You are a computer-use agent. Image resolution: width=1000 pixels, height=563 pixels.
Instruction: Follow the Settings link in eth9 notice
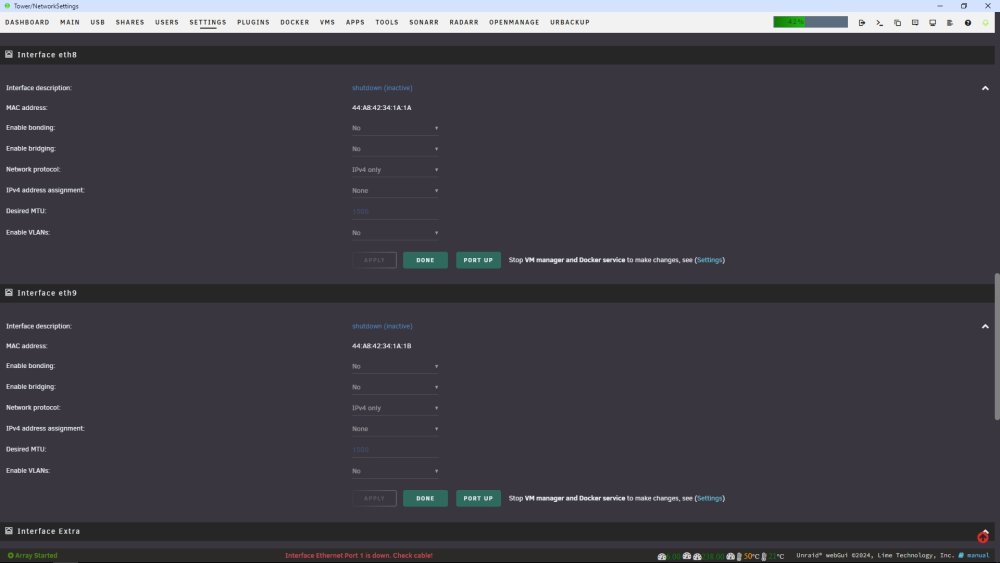coord(709,499)
